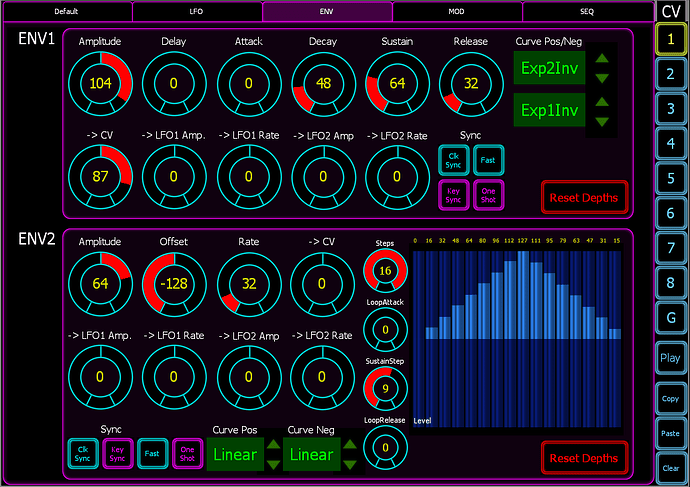Viewport: 690px width, 487px height.
Task: Click the ENV2 Curve Neg Linear selector
Action: point(312,454)
